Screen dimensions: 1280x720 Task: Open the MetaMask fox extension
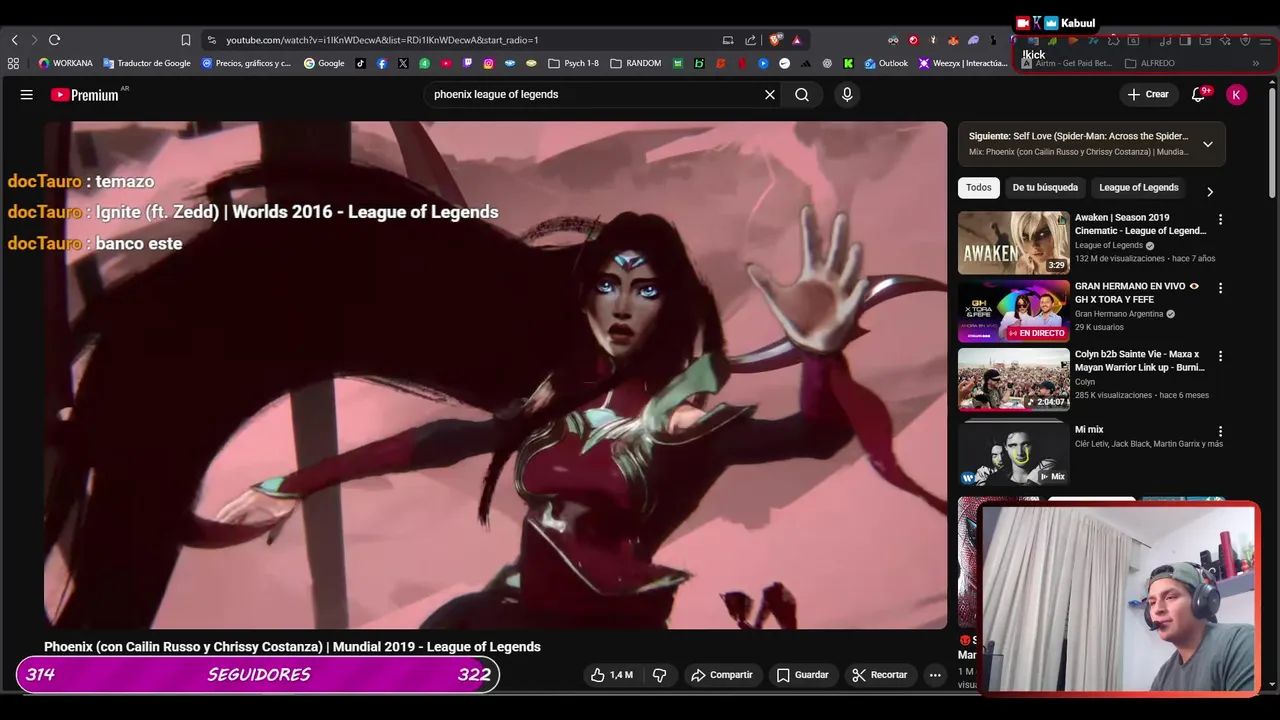coord(953,40)
